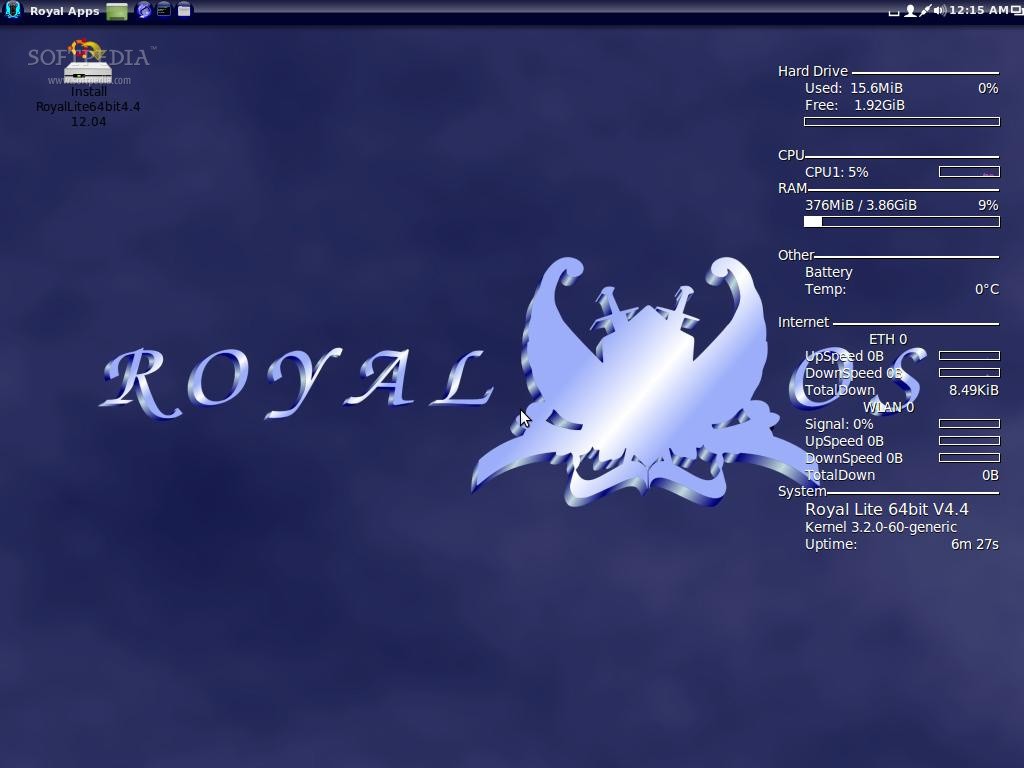Screen dimensions: 1024x768
Task: Open the file manager panel icon
Action: pyautogui.click(x=184, y=10)
